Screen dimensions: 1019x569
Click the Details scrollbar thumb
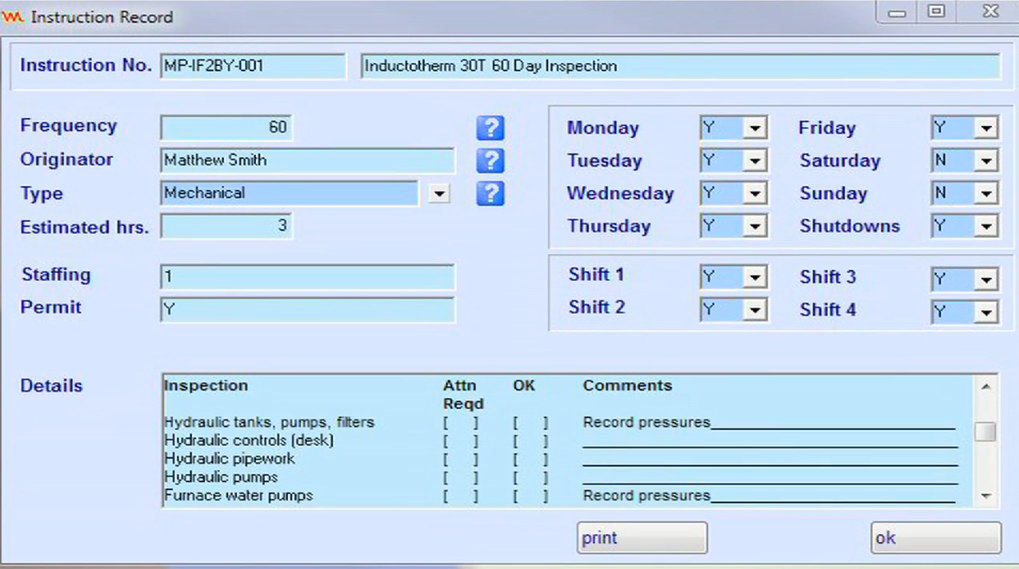[x=985, y=432]
